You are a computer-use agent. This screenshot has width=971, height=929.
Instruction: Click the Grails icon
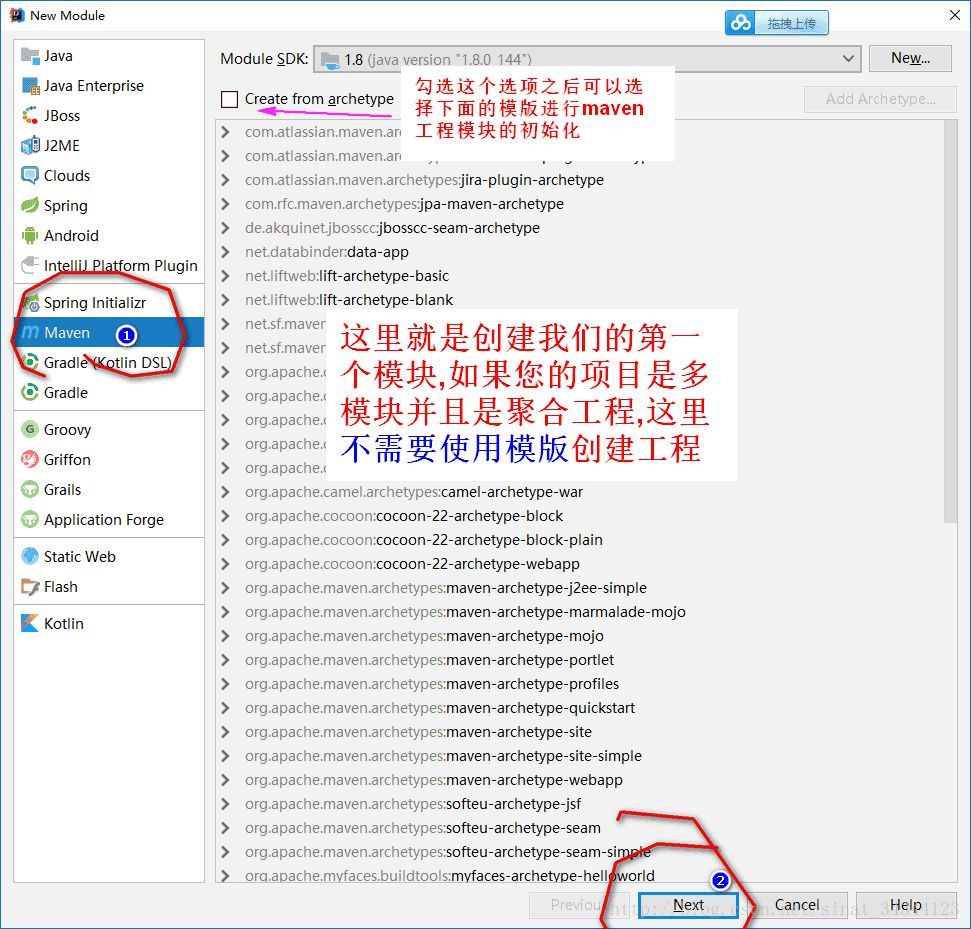pyautogui.click(x=30, y=489)
